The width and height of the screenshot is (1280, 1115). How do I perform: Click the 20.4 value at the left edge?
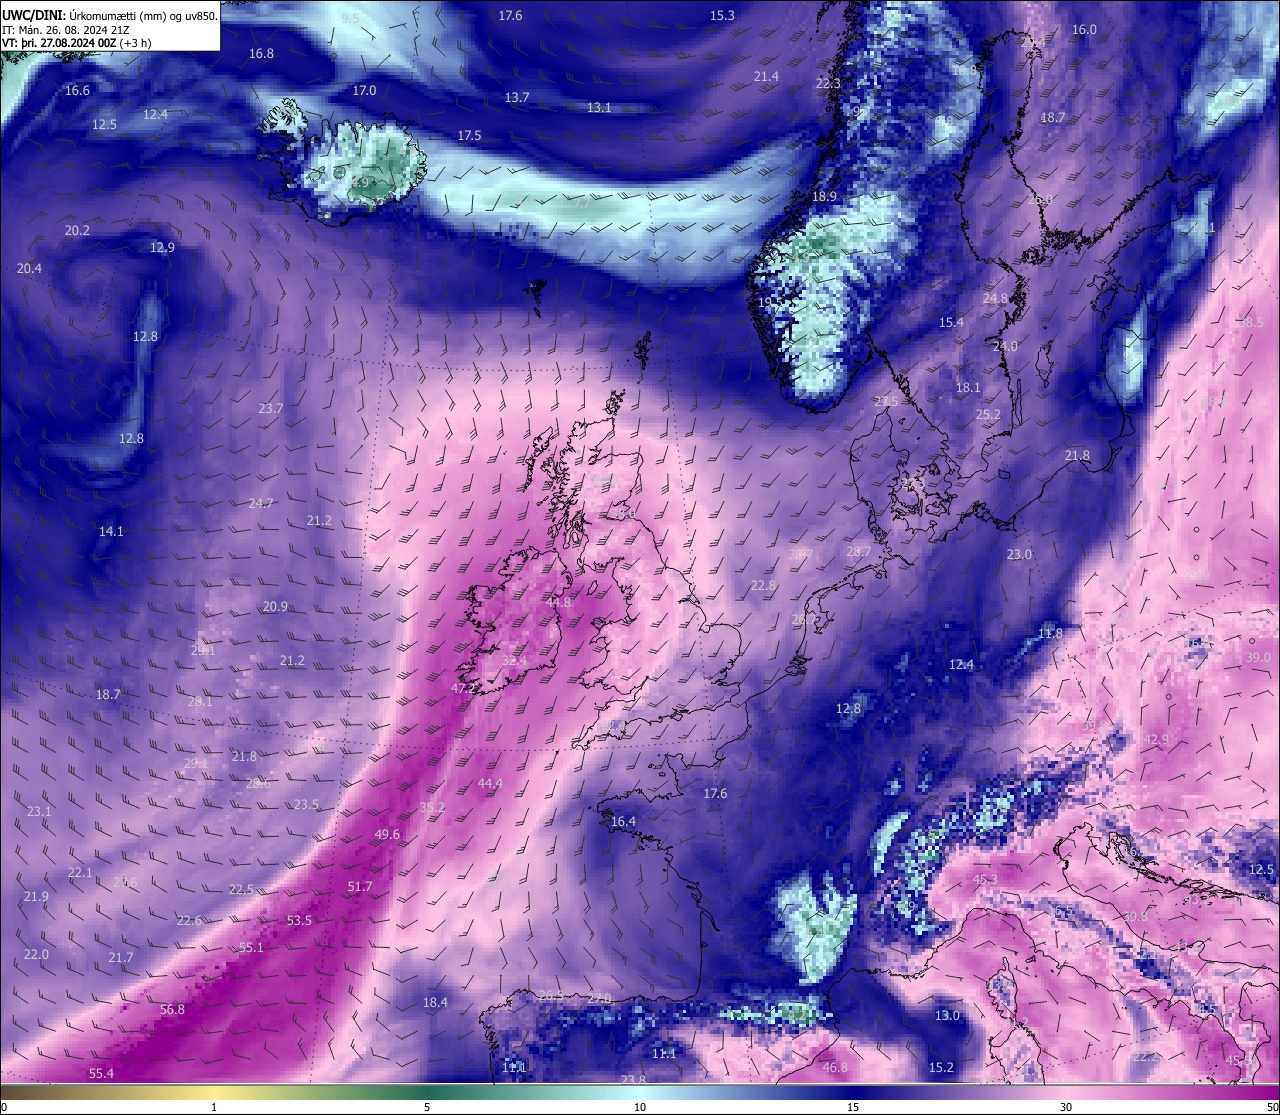pos(29,268)
